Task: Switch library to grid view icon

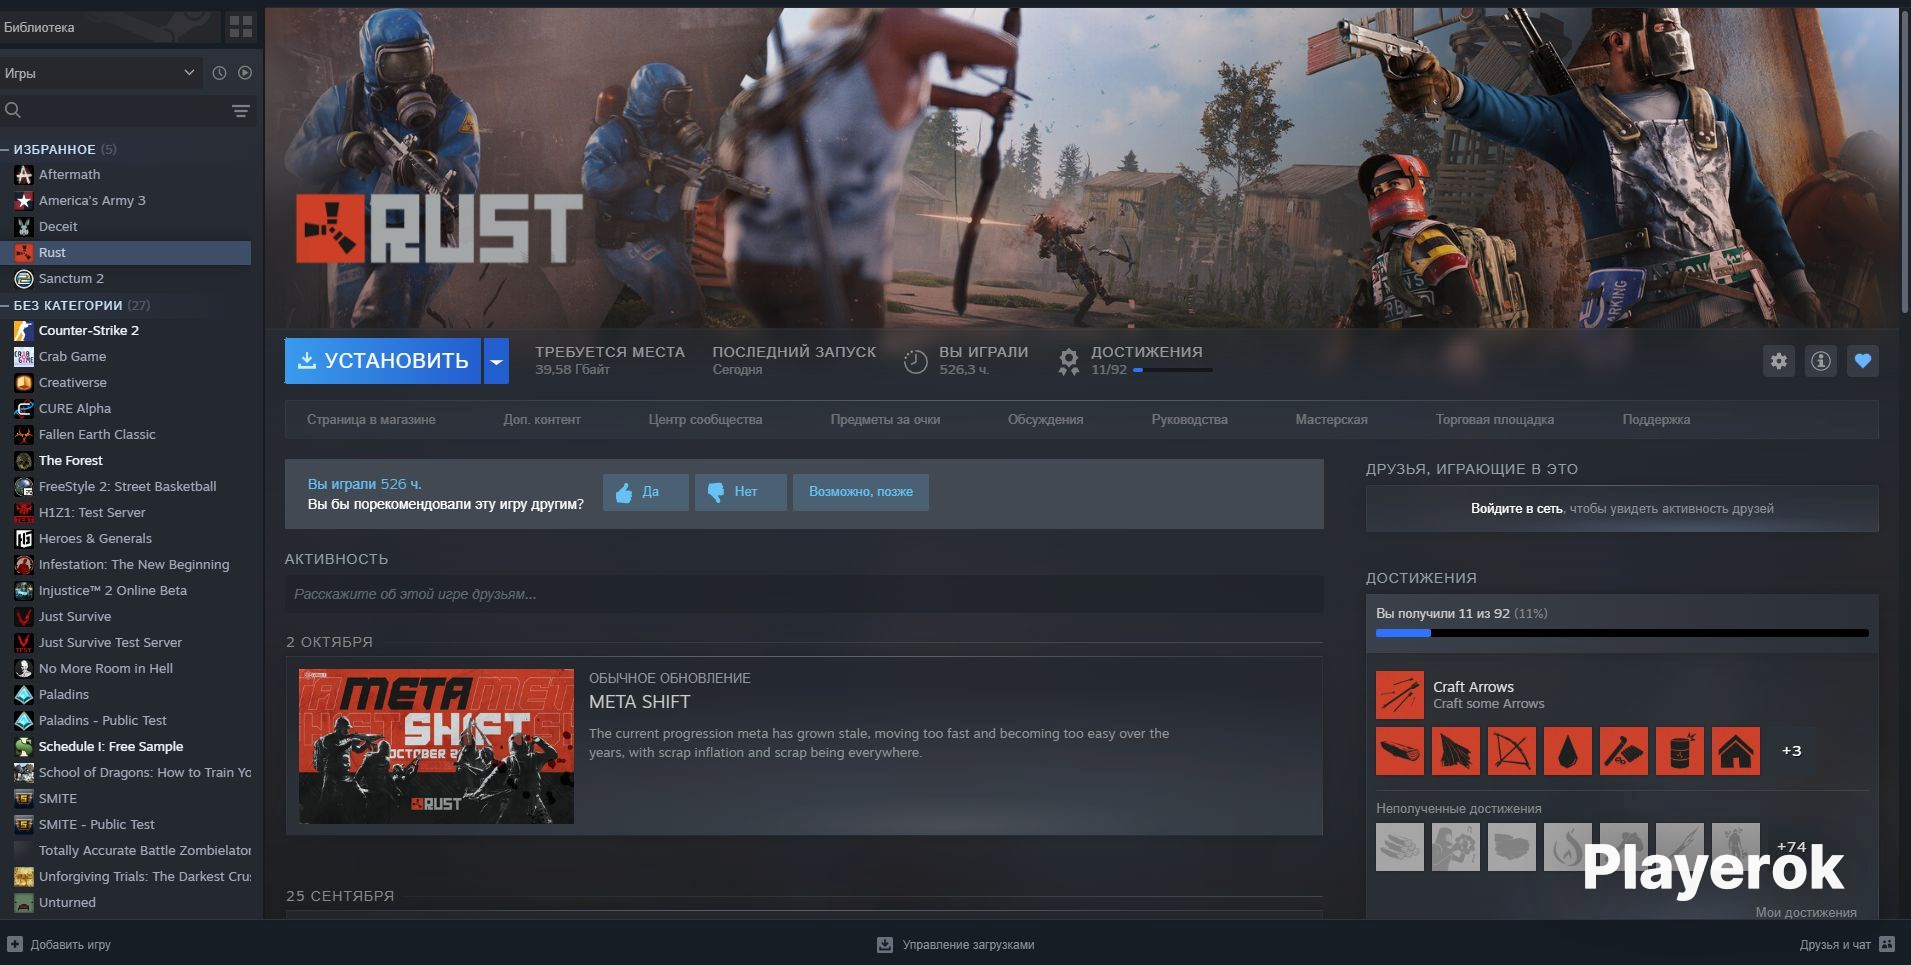Action: pyautogui.click(x=241, y=27)
